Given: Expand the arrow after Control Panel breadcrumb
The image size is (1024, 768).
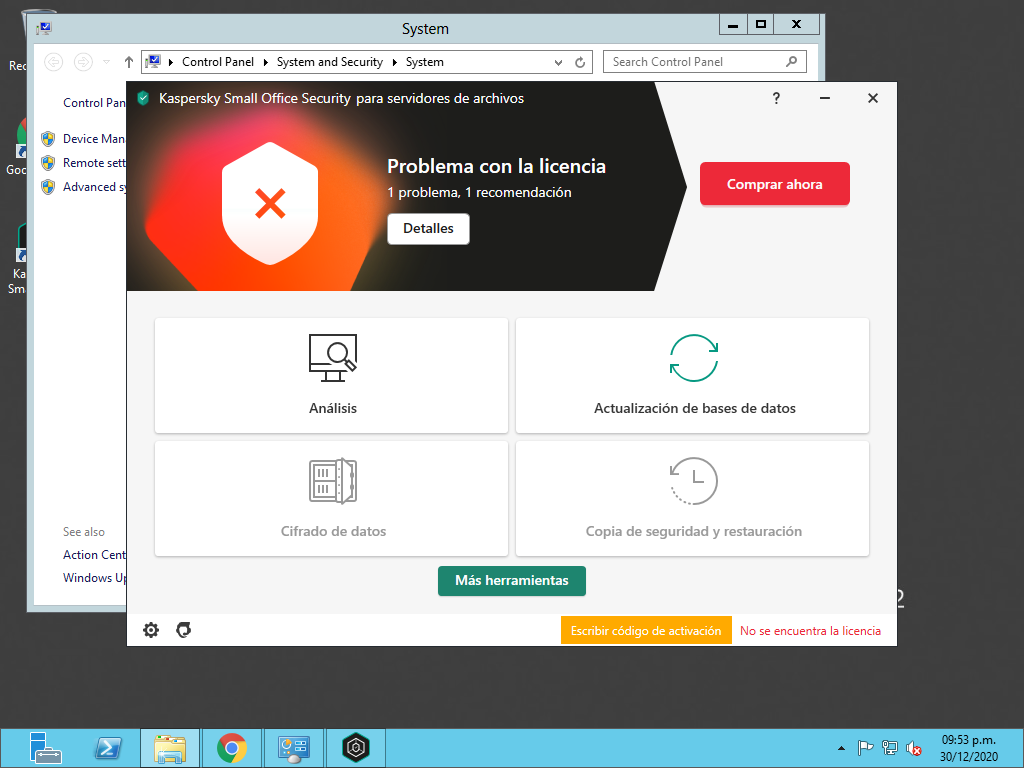Looking at the screenshot, I should (x=266, y=62).
